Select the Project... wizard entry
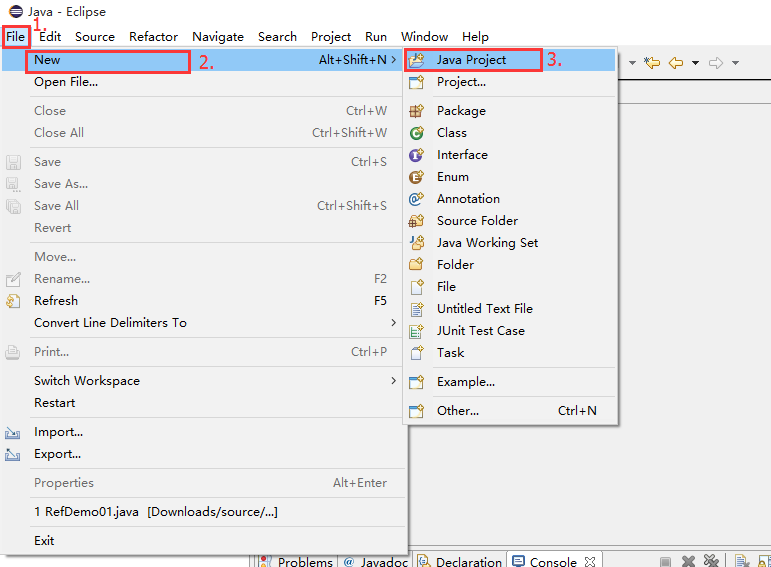The image size is (771, 567). (509, 82)
